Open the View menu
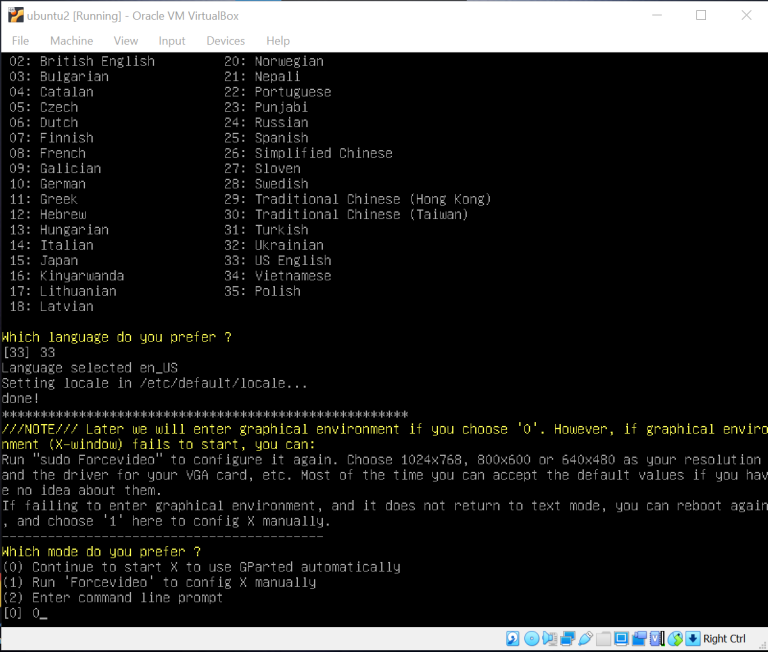Screen dimensions: 768x652 [x=126, y=41]
